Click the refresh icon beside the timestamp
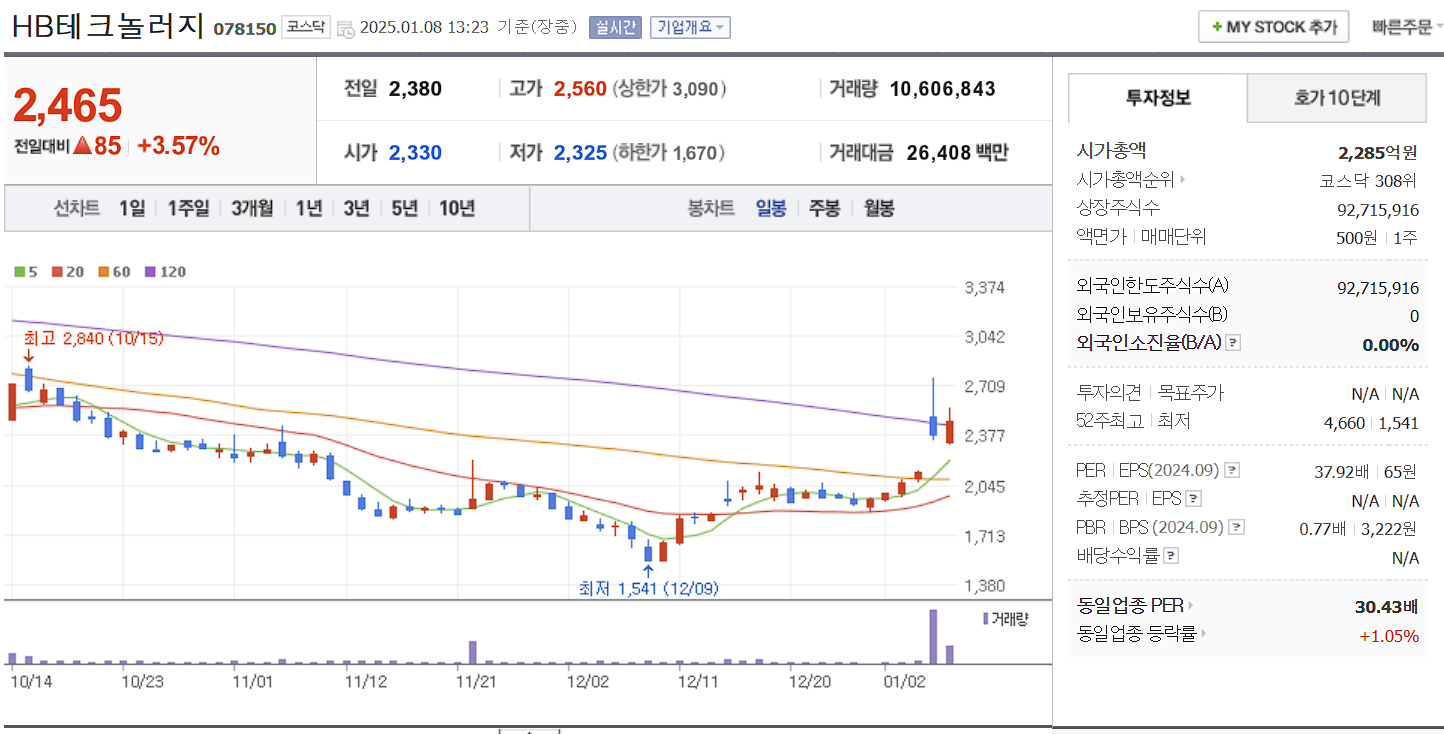 [345, 28]
